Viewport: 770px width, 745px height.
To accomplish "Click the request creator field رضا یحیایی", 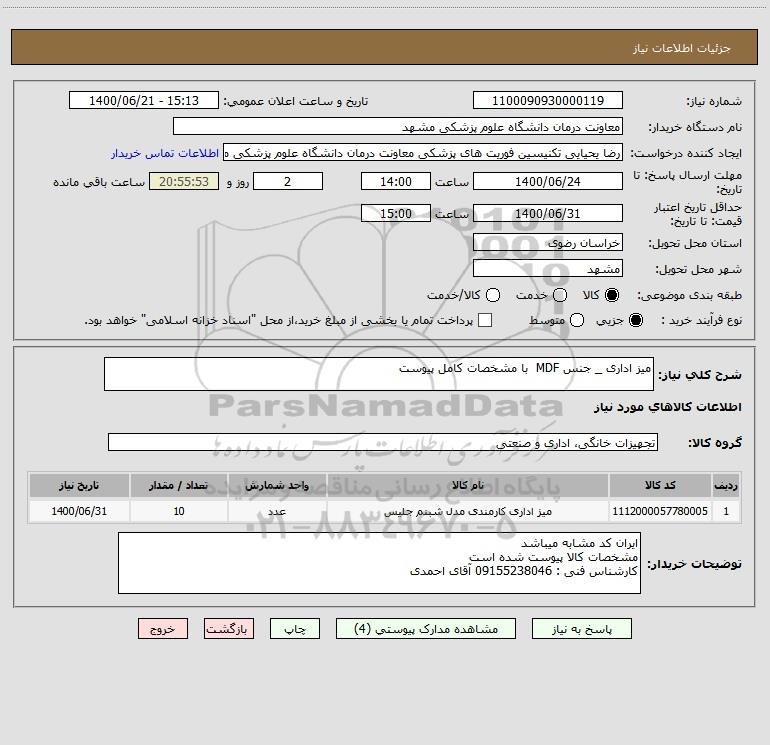I will [x=423, y=153].
